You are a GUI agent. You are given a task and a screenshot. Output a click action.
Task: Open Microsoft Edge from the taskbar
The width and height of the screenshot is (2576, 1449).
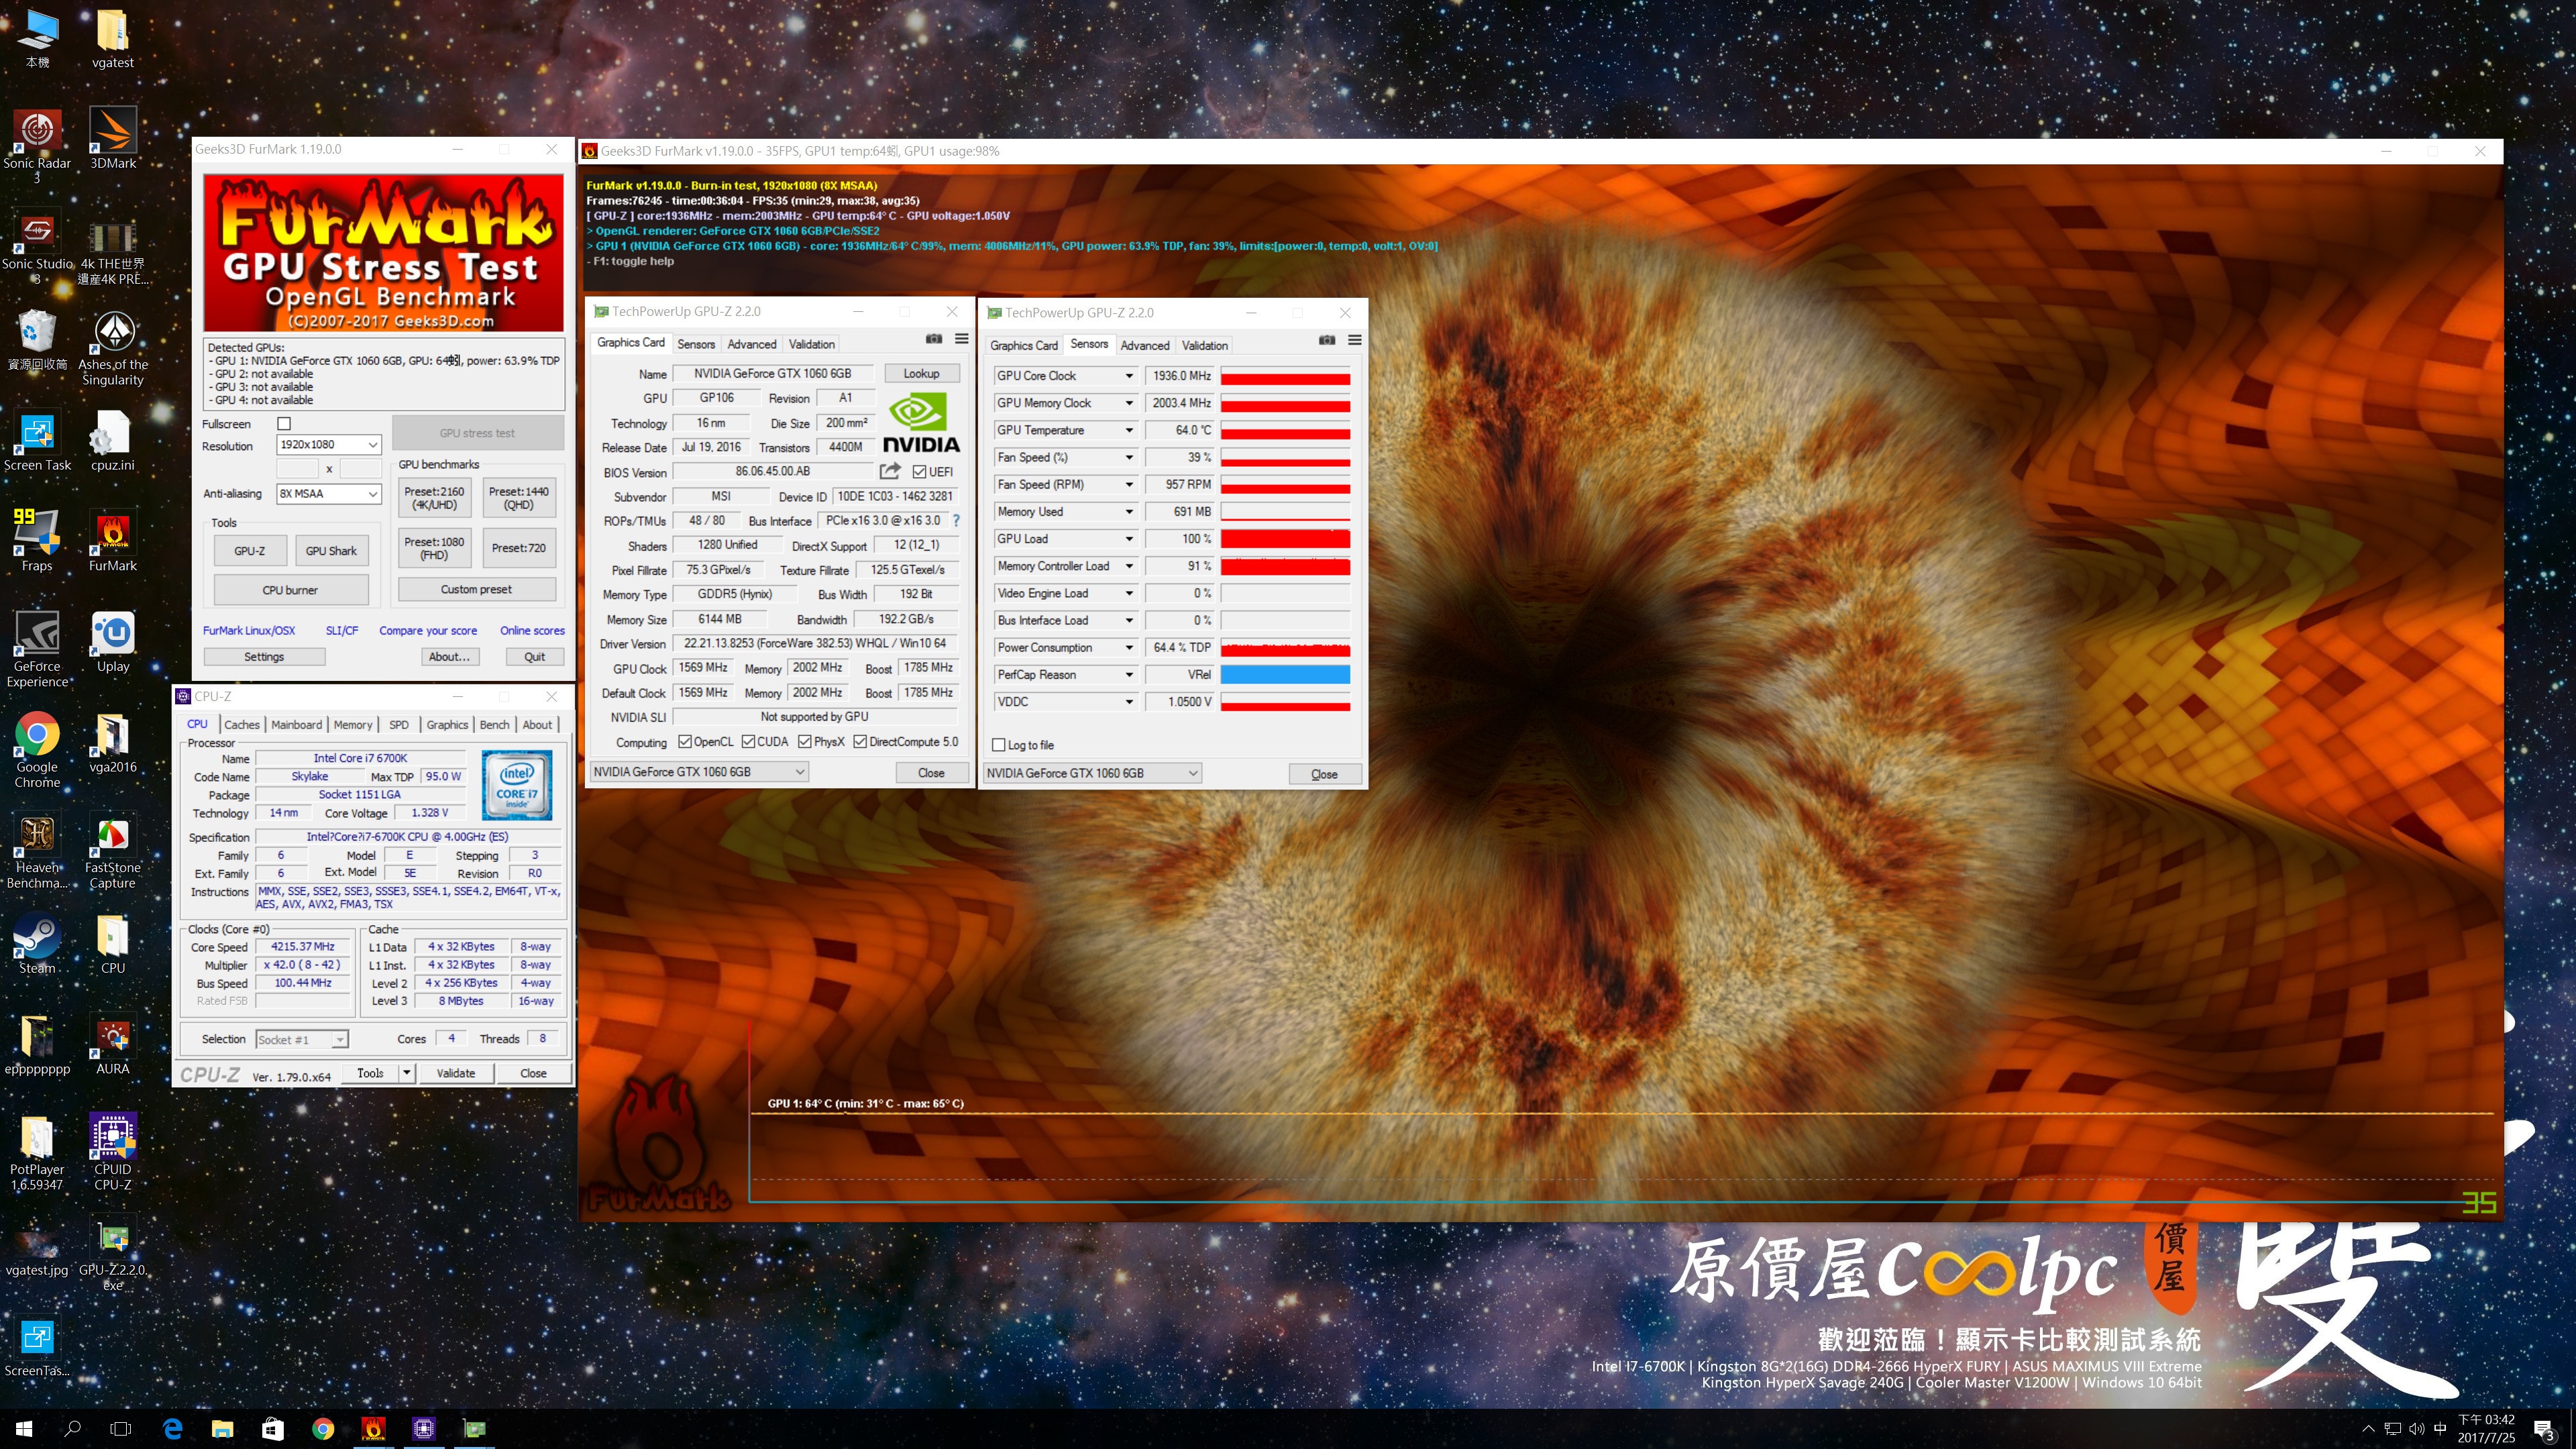tap(172, 1428)
